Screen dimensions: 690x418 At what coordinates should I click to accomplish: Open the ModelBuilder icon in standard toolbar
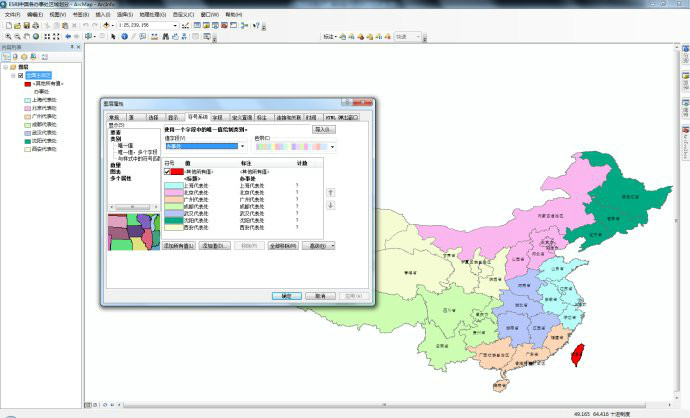(244, 26)
